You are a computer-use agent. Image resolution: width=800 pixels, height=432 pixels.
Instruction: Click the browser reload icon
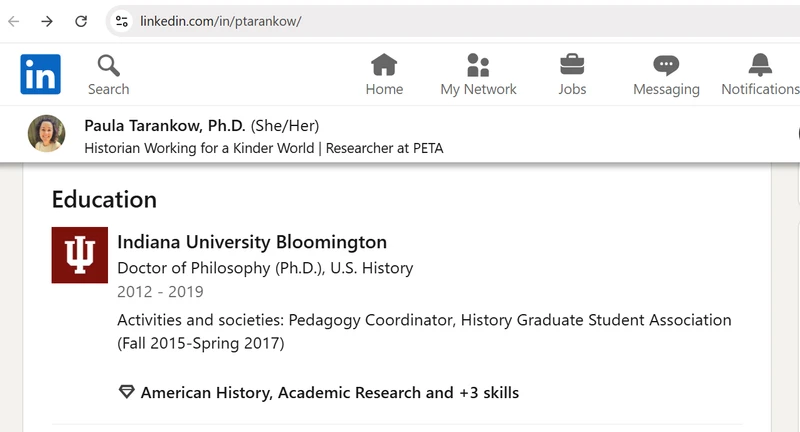[x=81, y=21]
